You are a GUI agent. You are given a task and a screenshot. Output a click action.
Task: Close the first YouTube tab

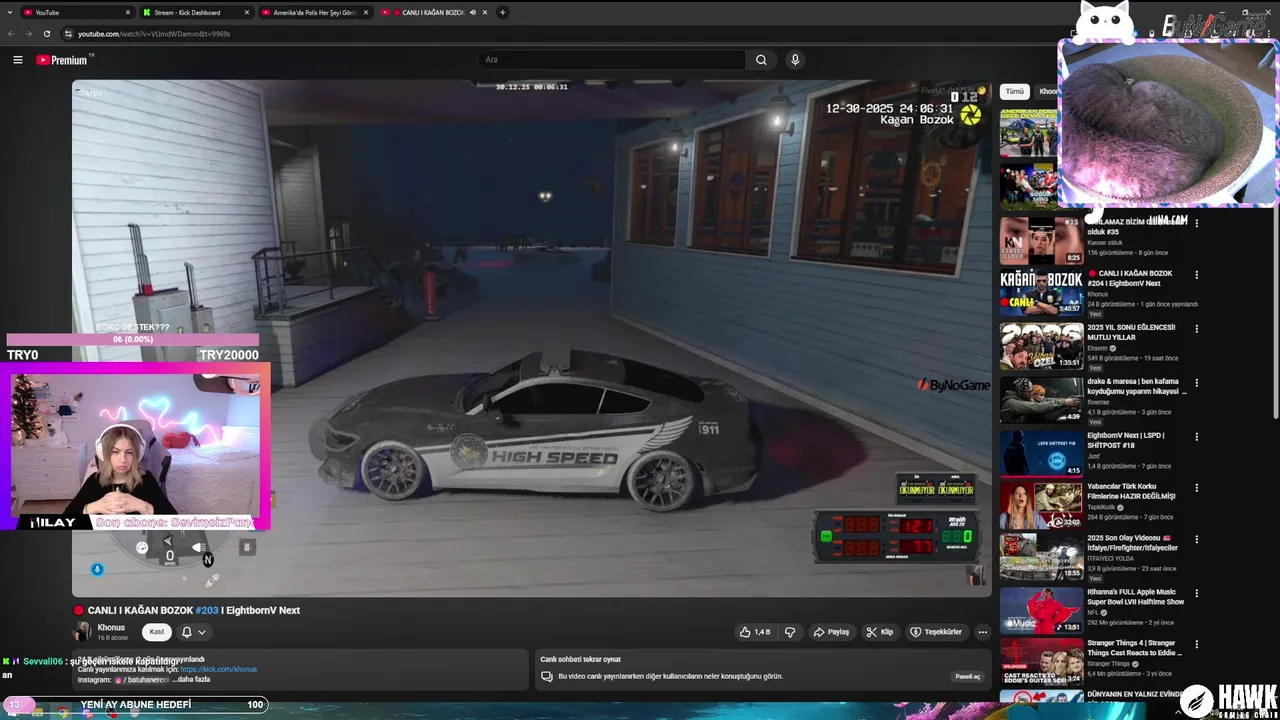128,13
